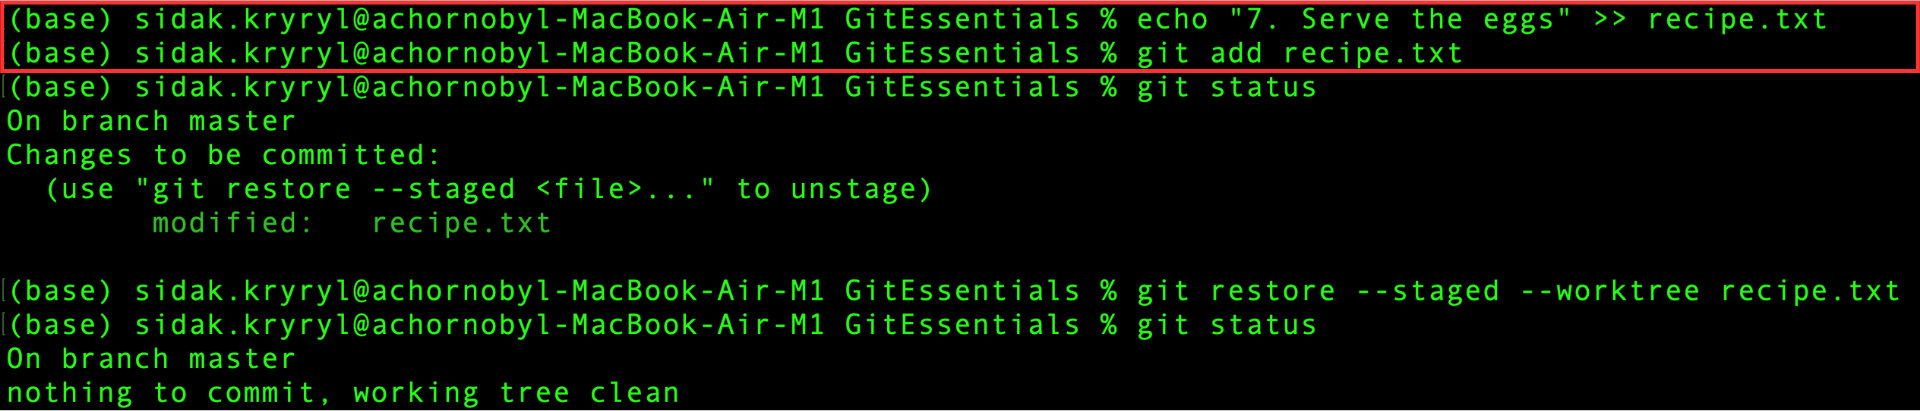Image resolution: width=1920 pixels, height=411 pixels.
Task: Click the "--worktree" flag in restore command
Action: click(1610, 292)
